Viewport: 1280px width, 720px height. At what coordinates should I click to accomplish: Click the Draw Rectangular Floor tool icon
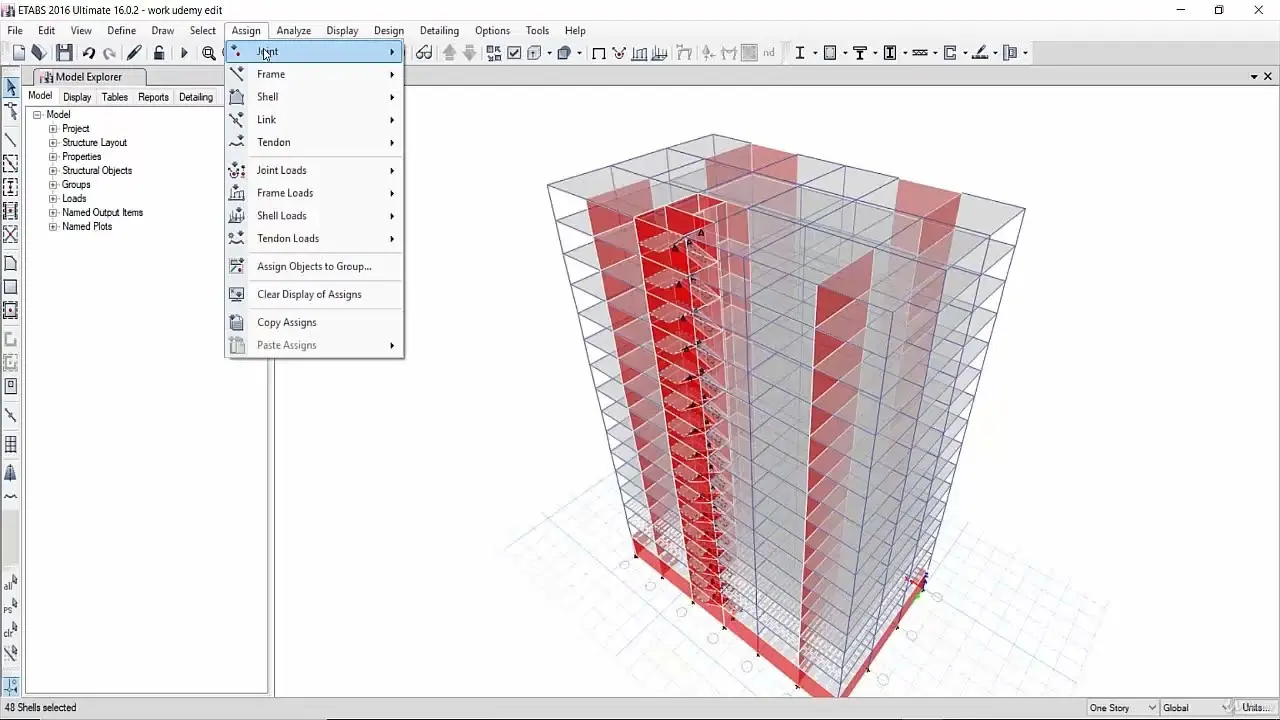(x=11, y=287)
